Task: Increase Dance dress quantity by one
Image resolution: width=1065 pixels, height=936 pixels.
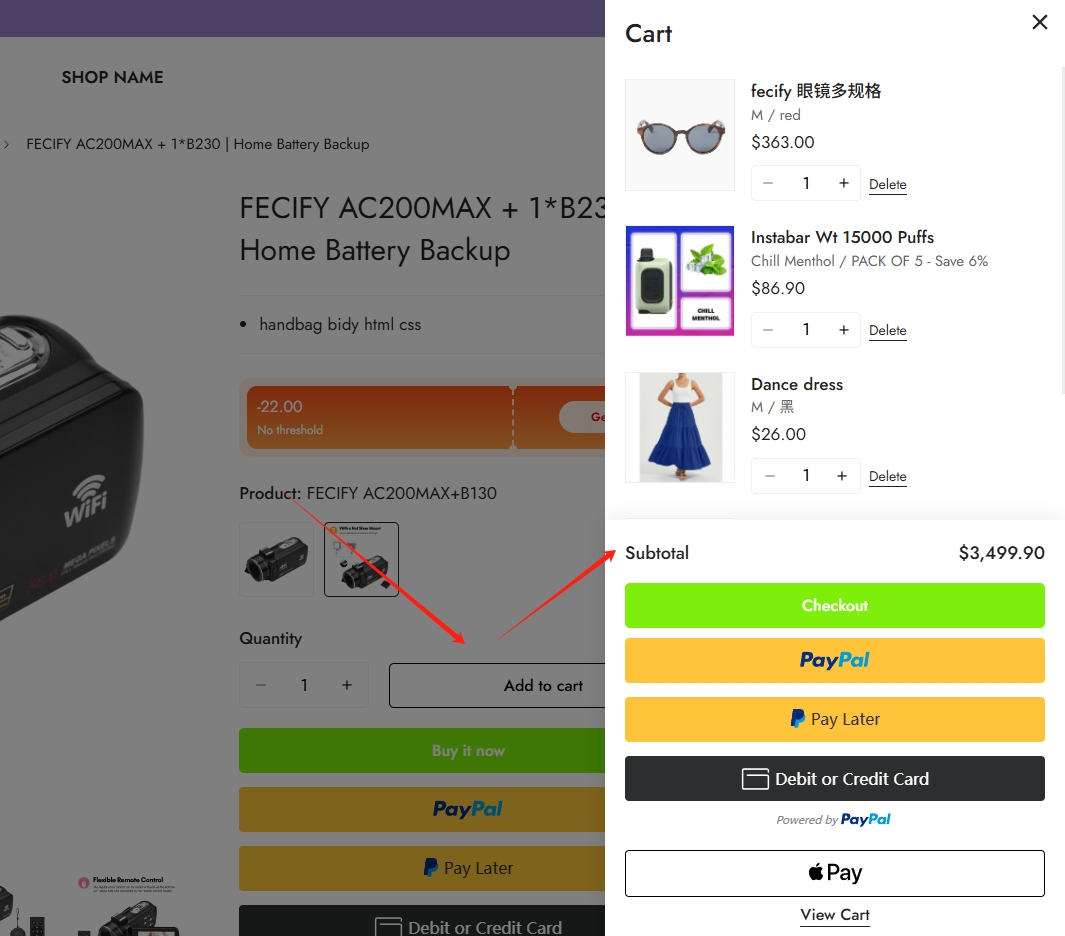Action: tap(843, 476)
